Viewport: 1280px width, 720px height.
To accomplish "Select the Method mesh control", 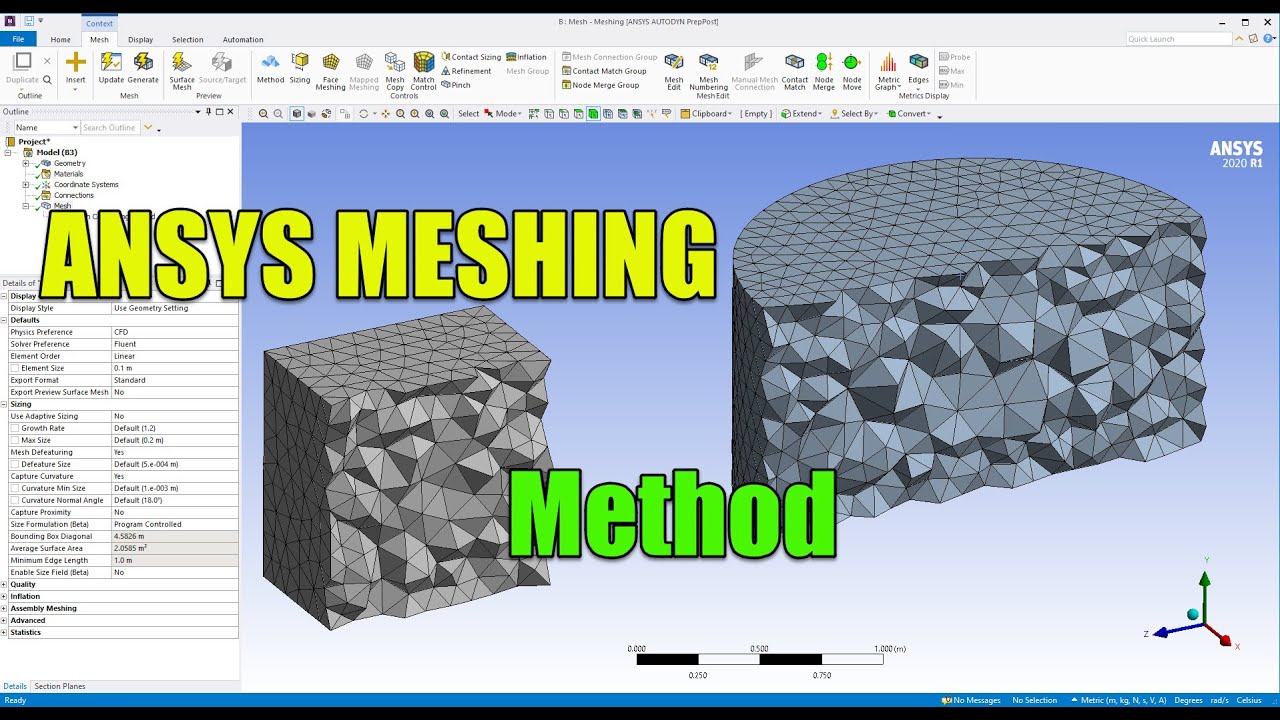I will (270, 68).
